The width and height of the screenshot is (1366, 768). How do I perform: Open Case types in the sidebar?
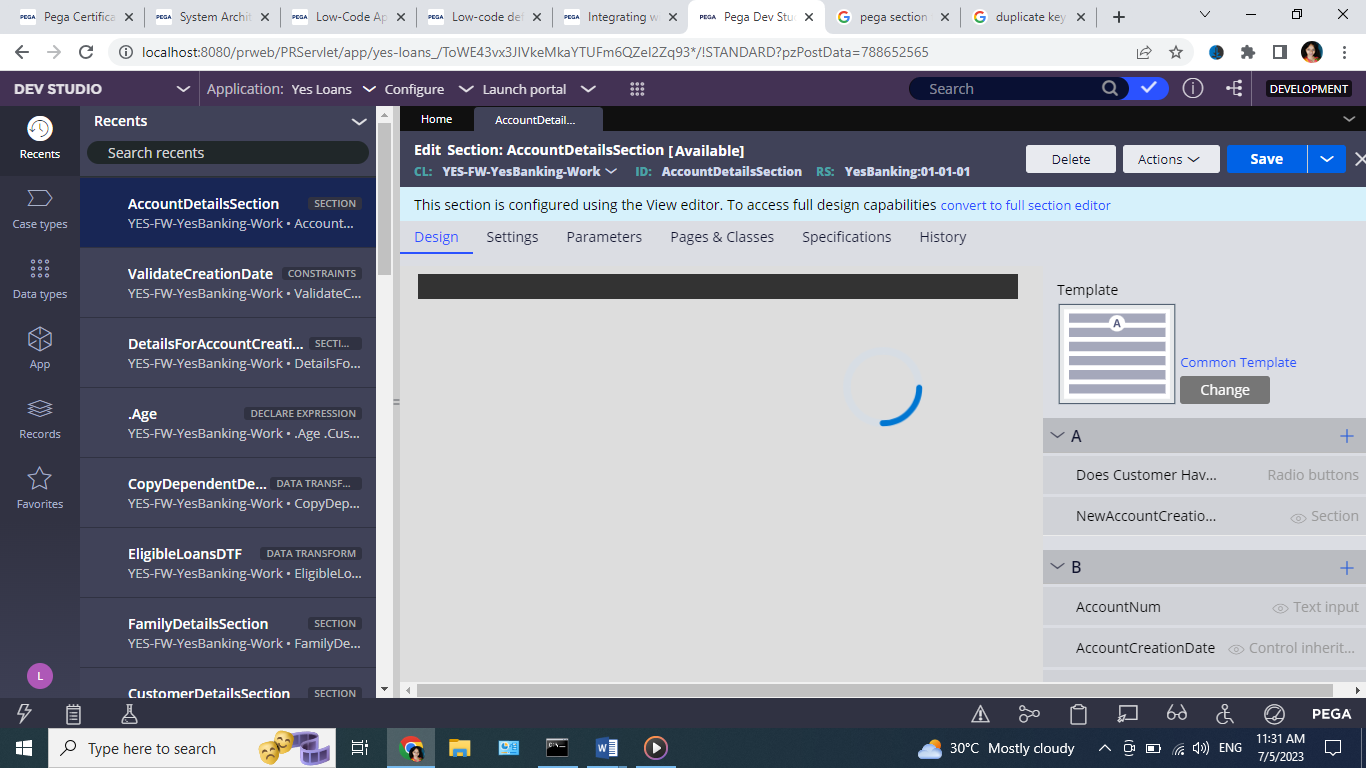pos(39,208)
